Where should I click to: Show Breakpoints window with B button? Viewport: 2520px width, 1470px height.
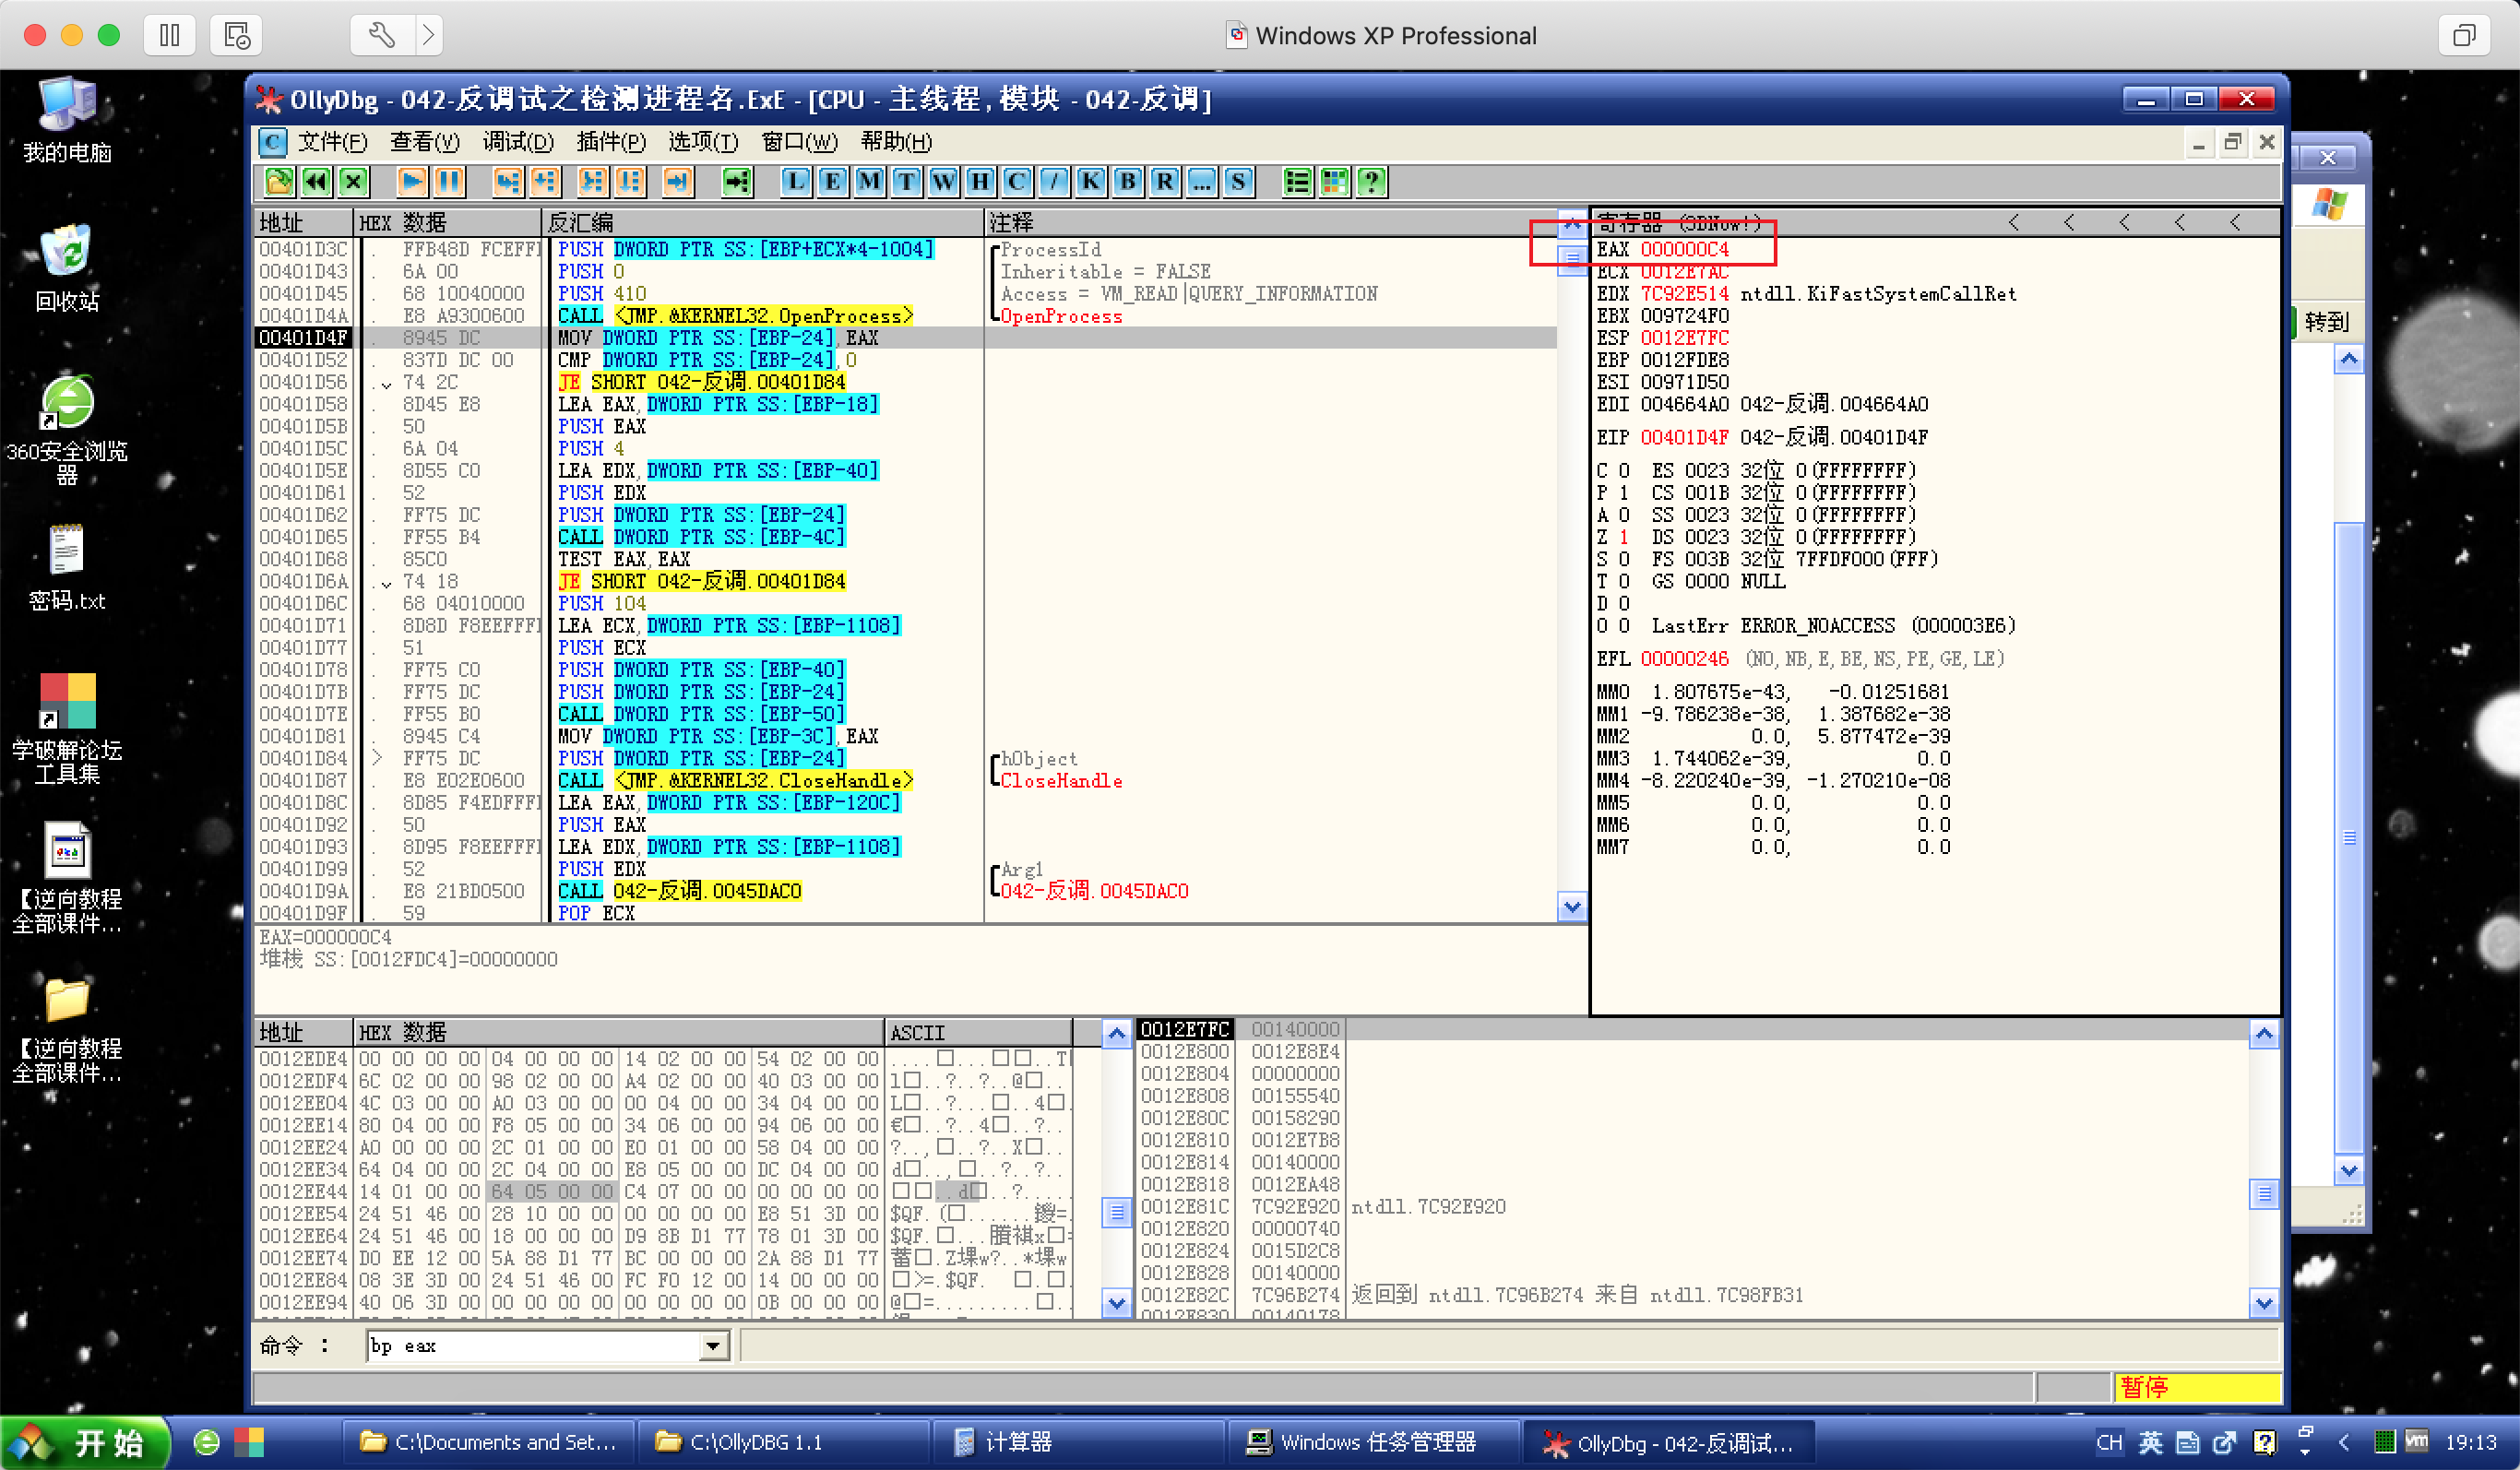[x=1127, y=182]
